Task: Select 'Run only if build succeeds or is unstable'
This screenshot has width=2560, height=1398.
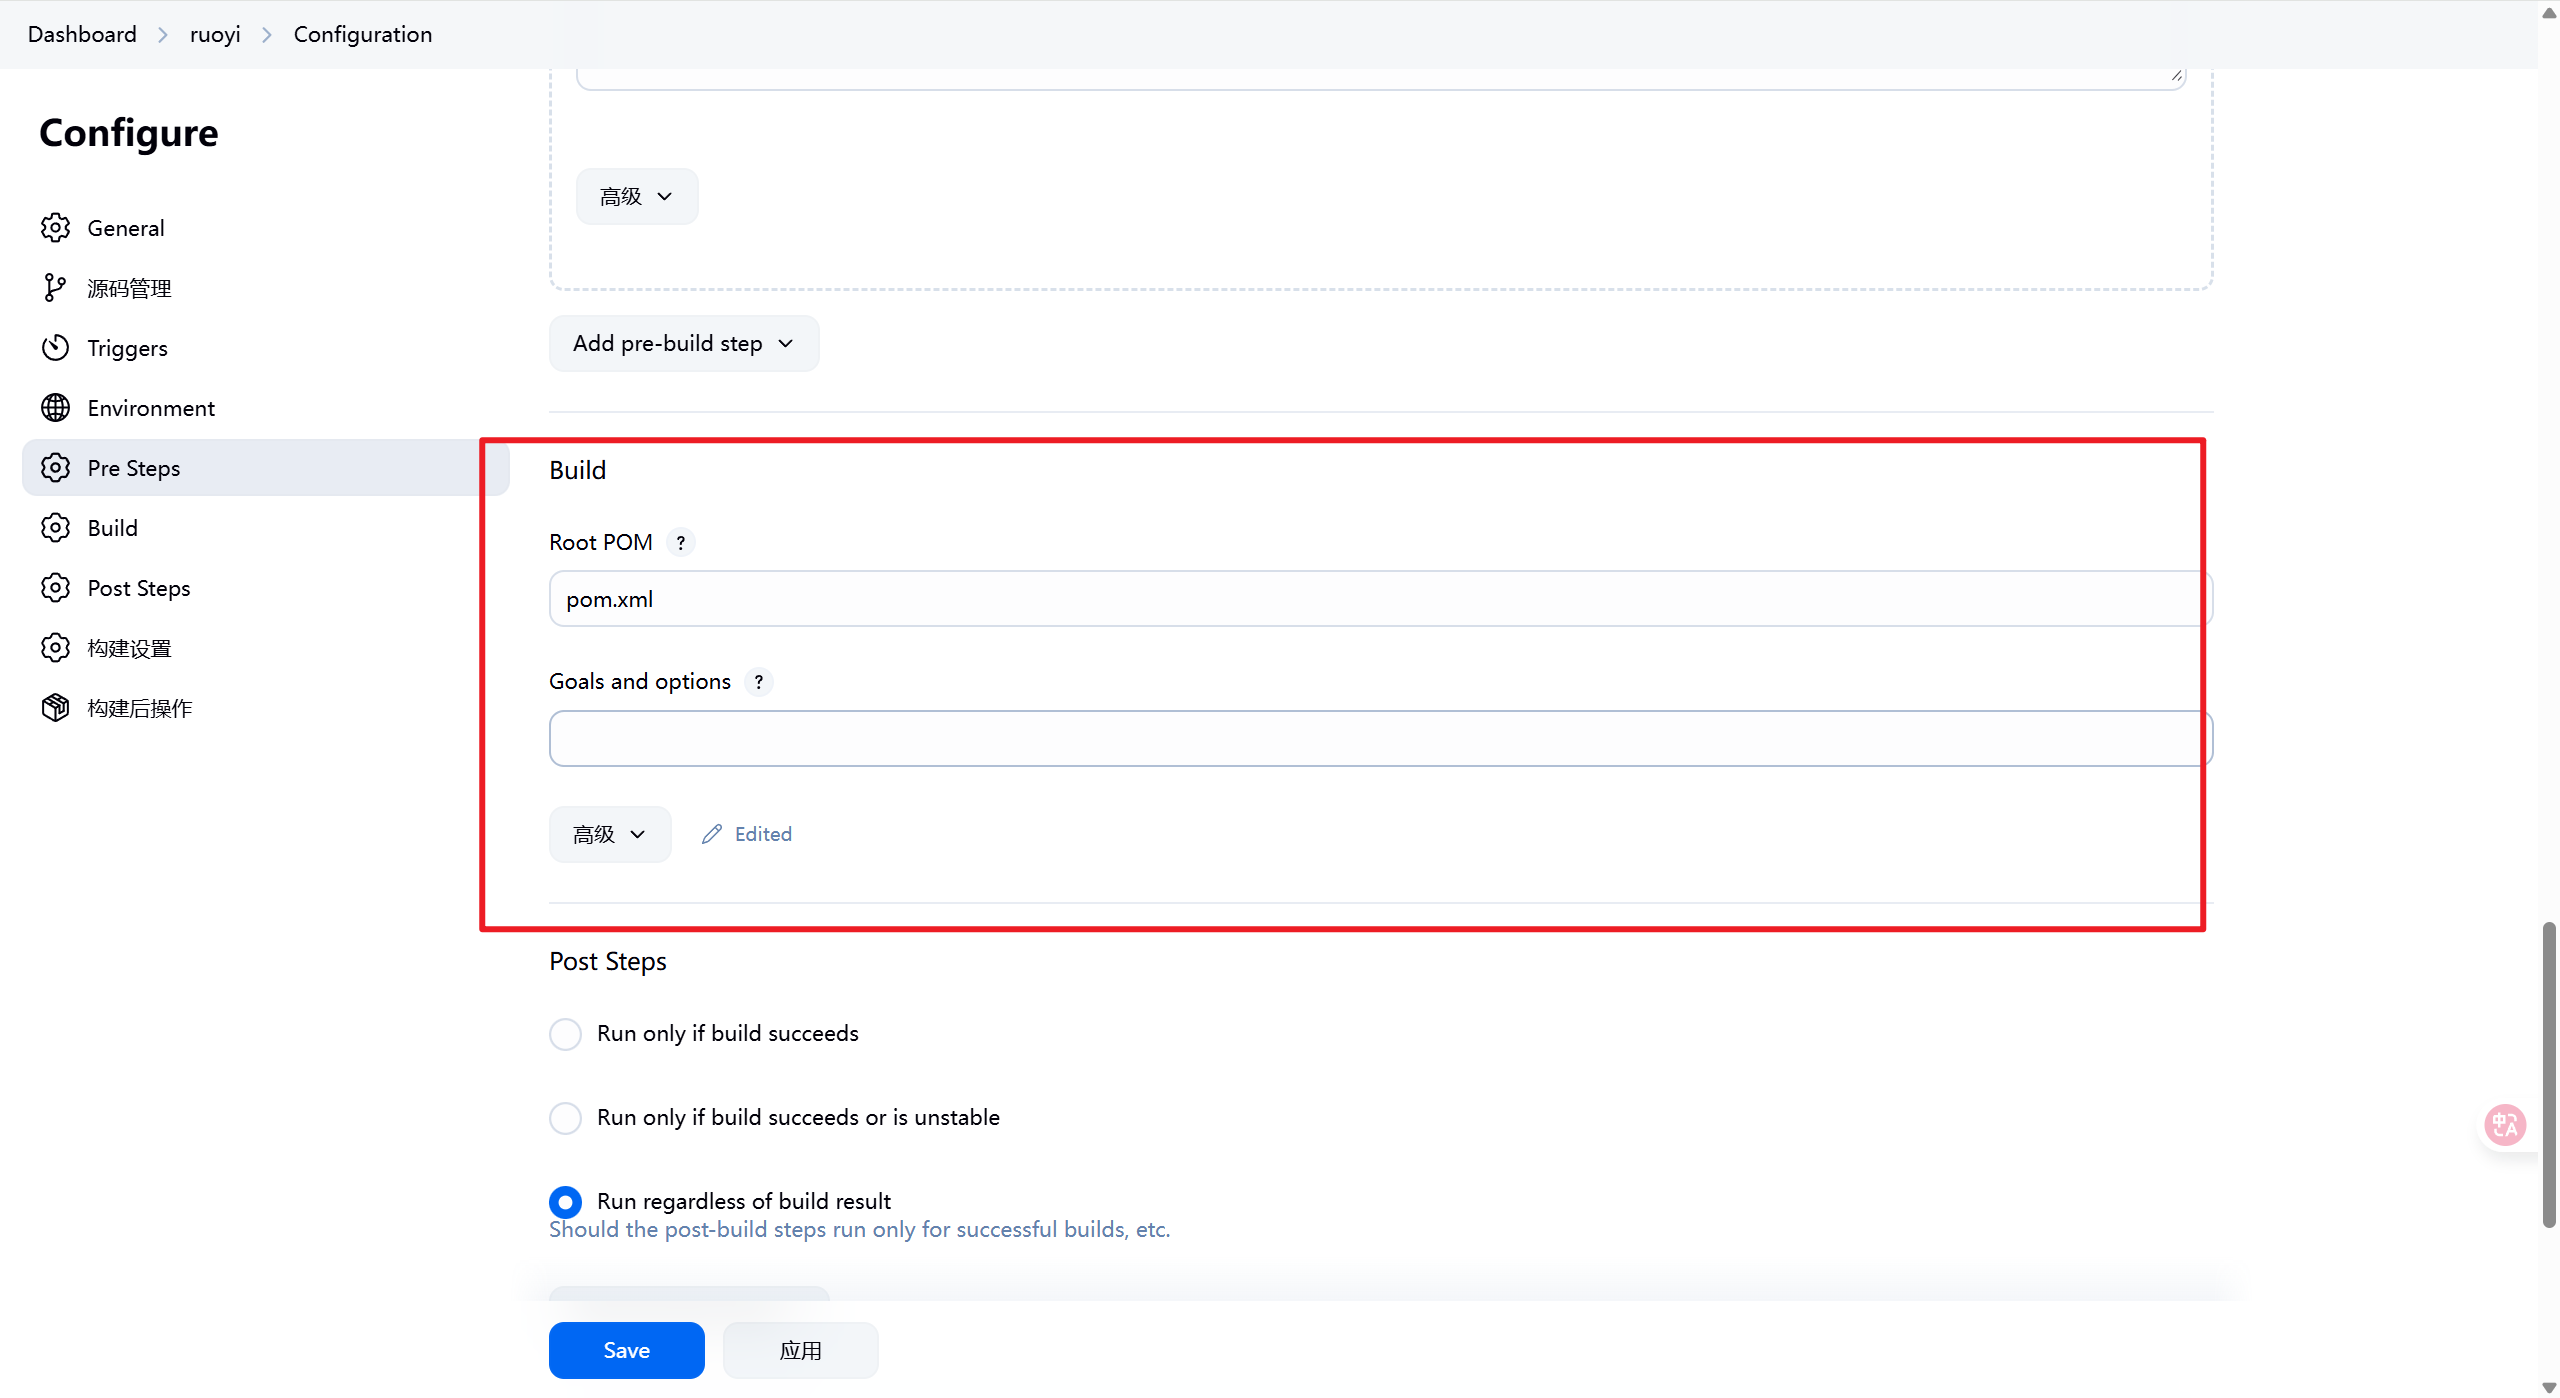Action: pyautogui.click(x=565, y=1118)
